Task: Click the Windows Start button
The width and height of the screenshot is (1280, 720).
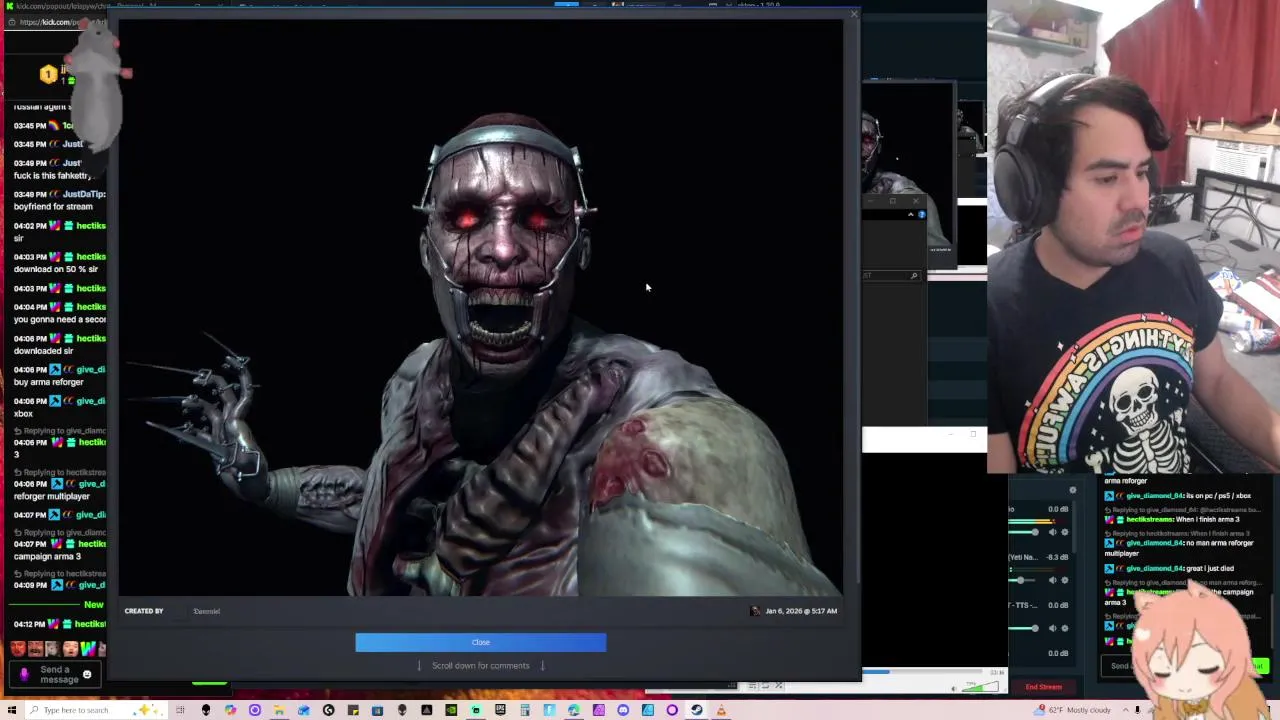Action: (x=12, y=710)
